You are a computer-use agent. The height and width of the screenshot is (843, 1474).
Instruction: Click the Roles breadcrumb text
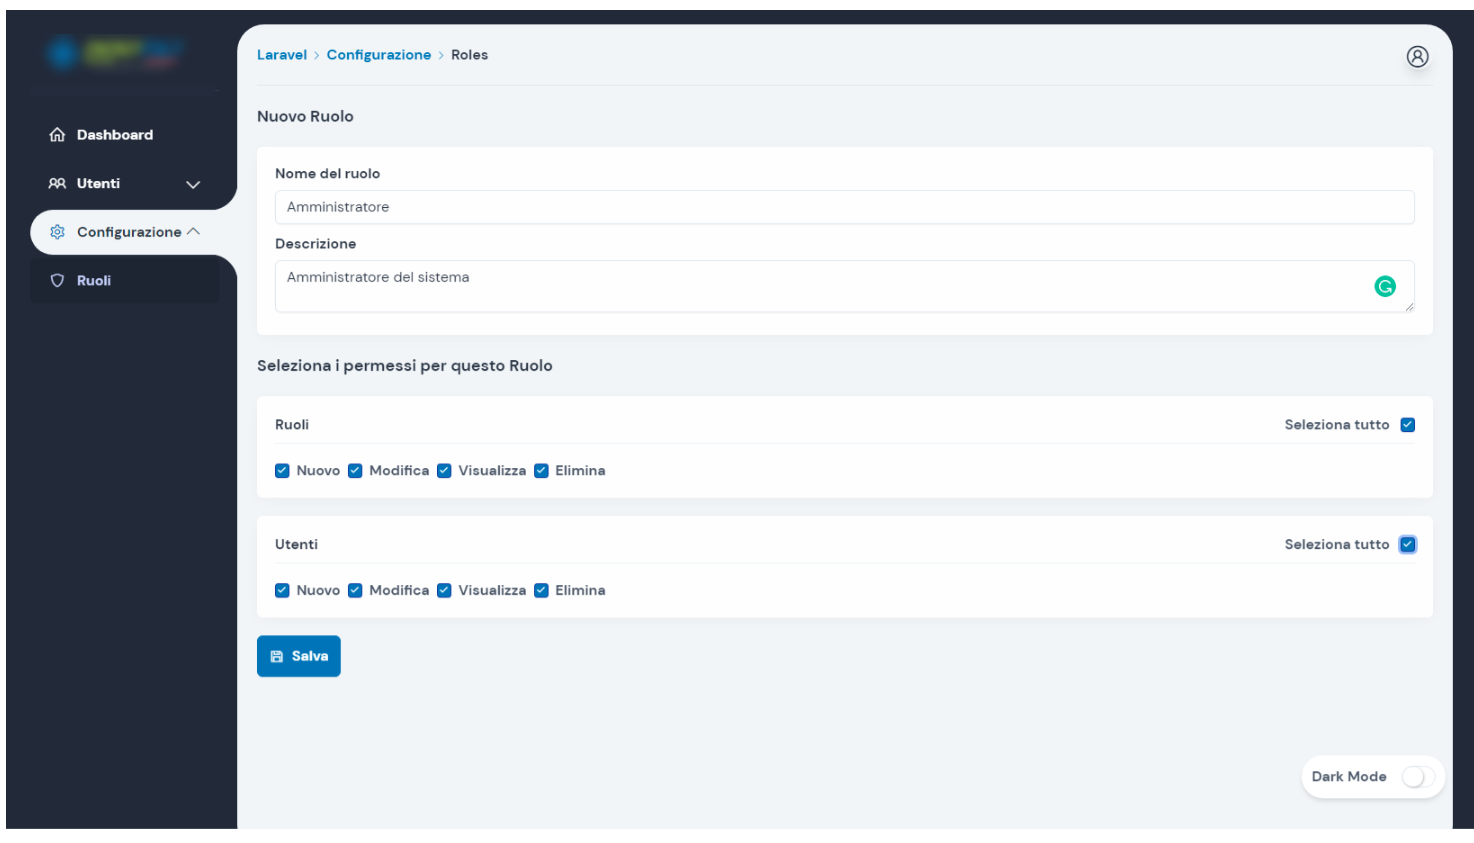[x=469, y=55]
